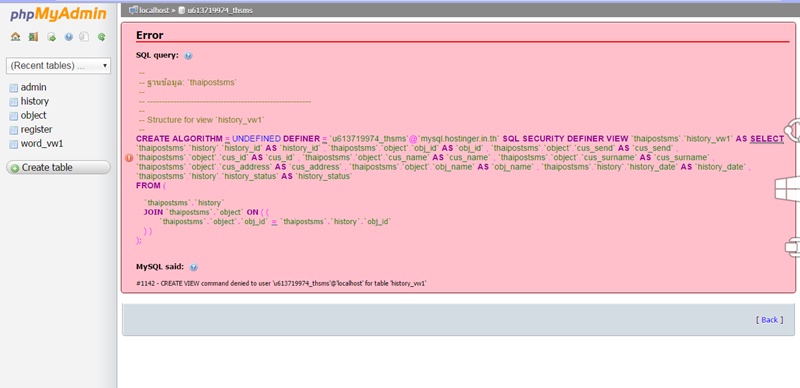Open the admin table

point(33,87)
